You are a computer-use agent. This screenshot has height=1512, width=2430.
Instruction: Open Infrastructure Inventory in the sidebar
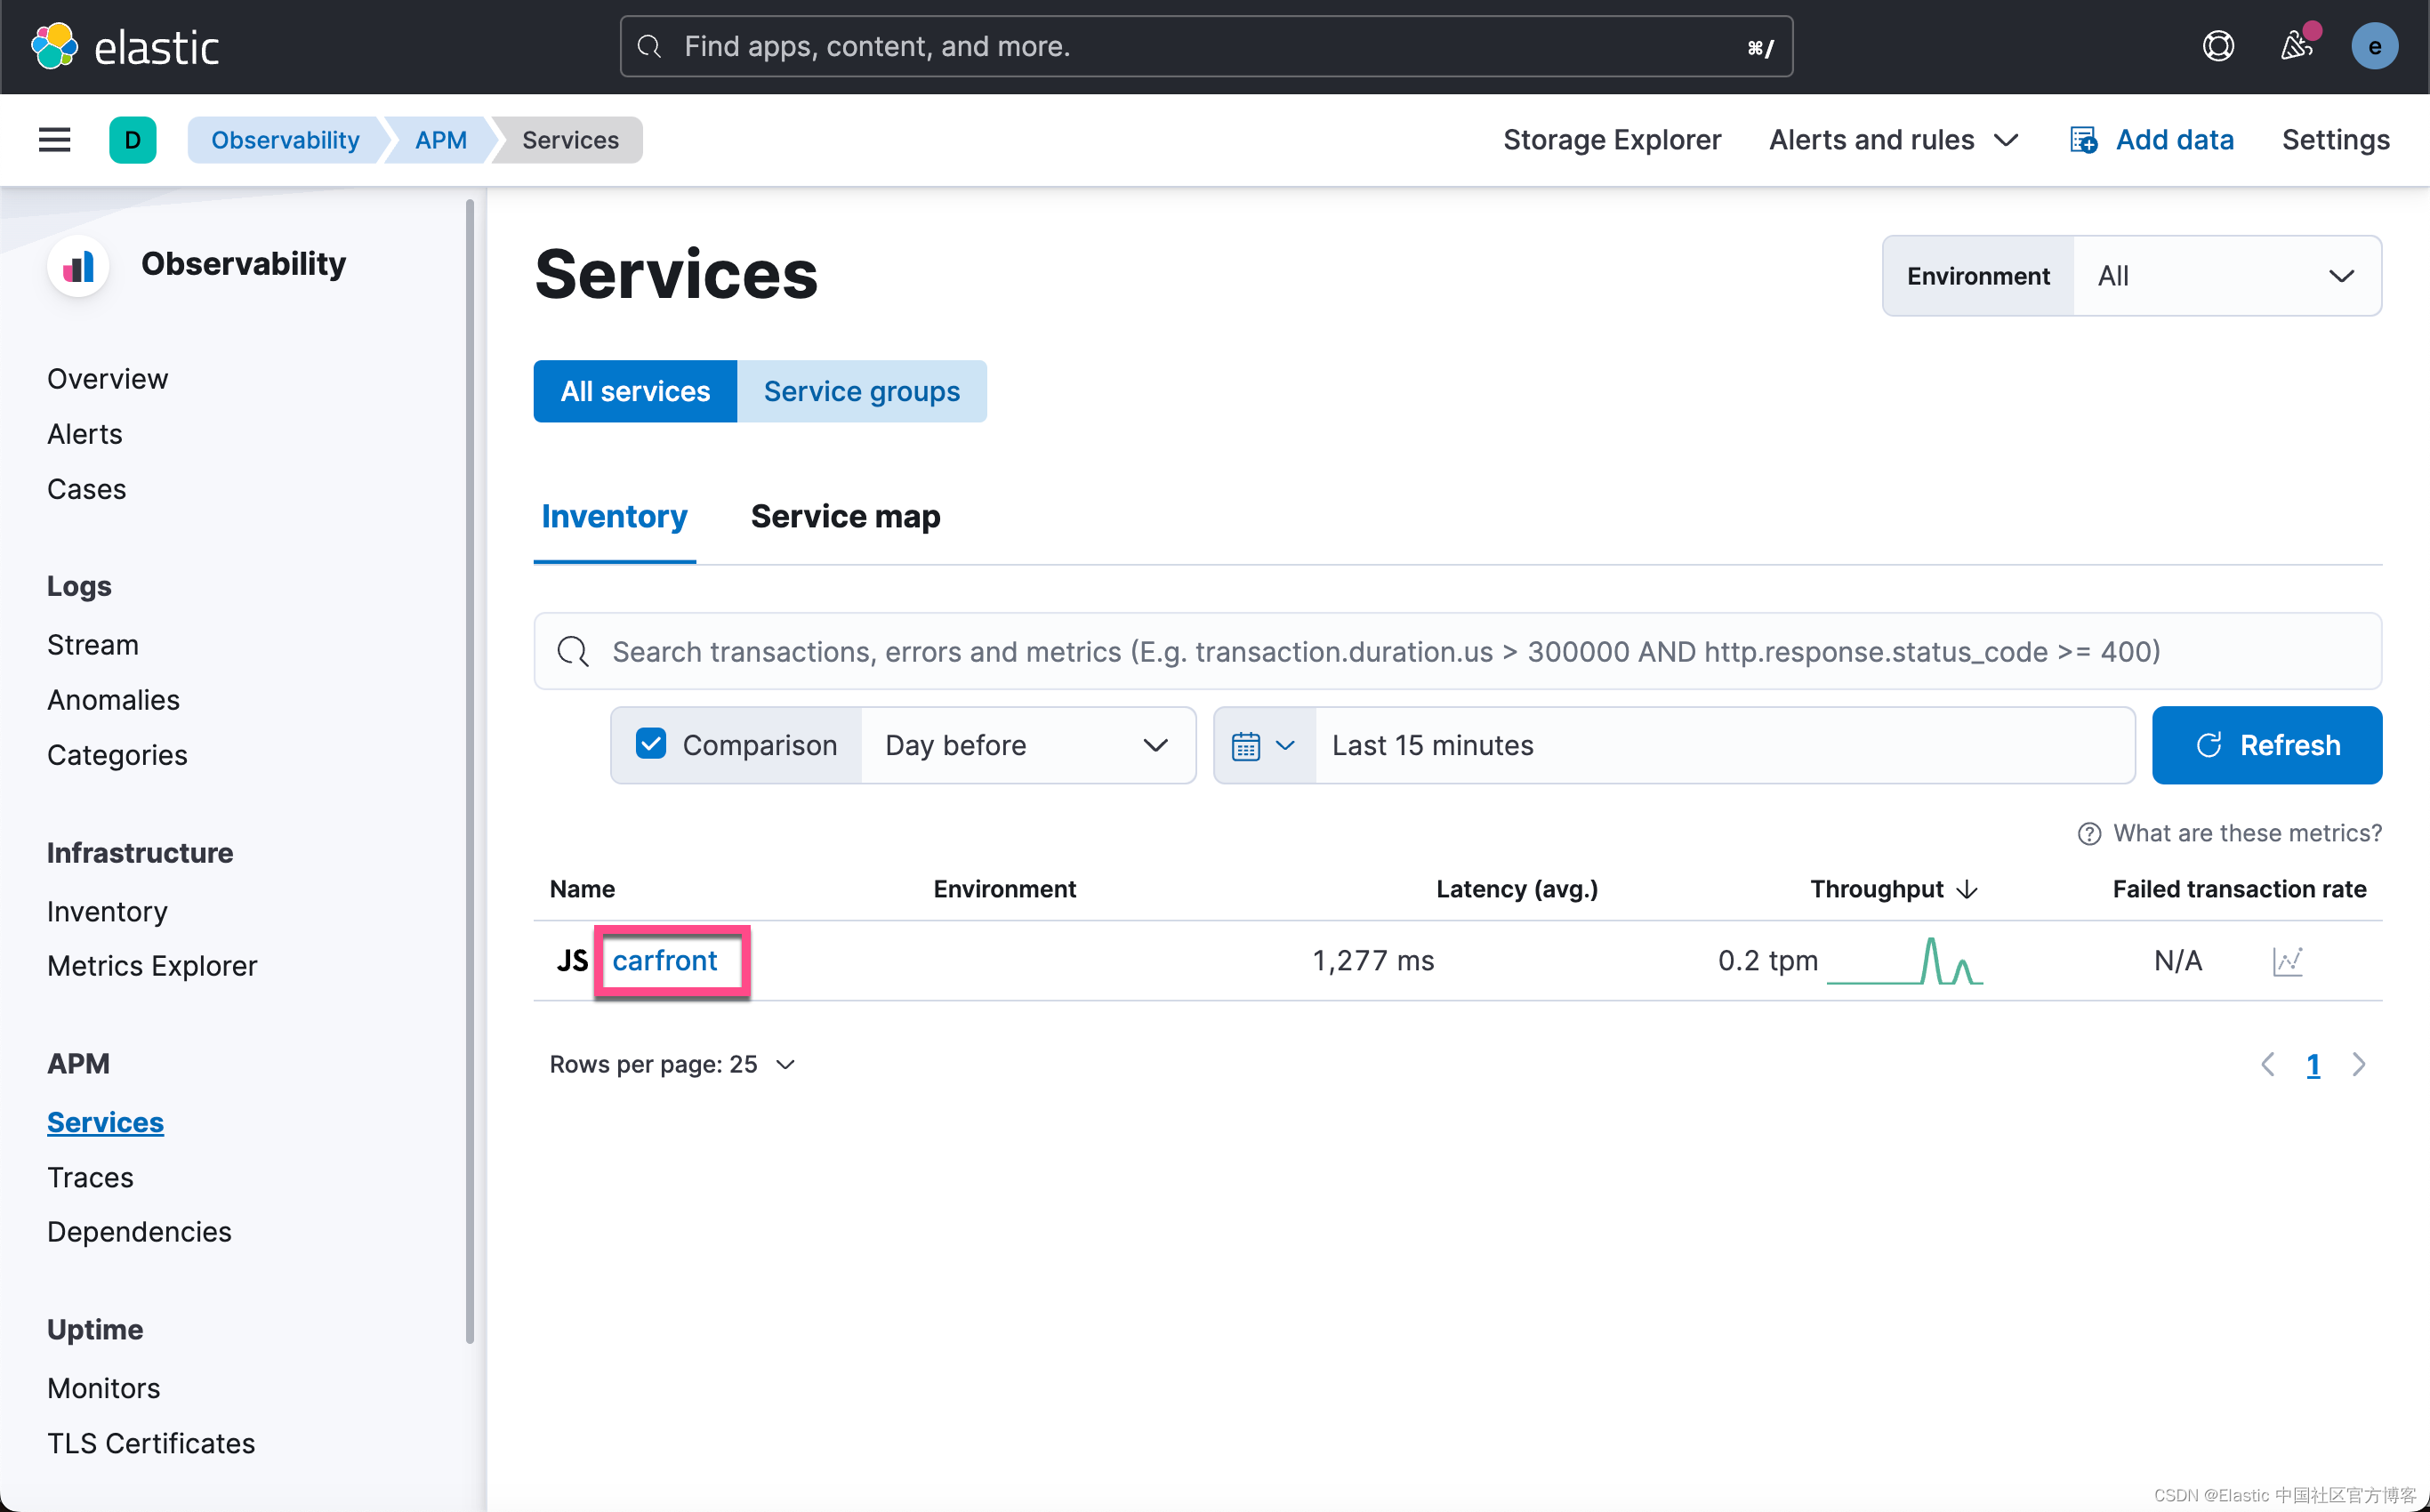click(x=107, y=913)
